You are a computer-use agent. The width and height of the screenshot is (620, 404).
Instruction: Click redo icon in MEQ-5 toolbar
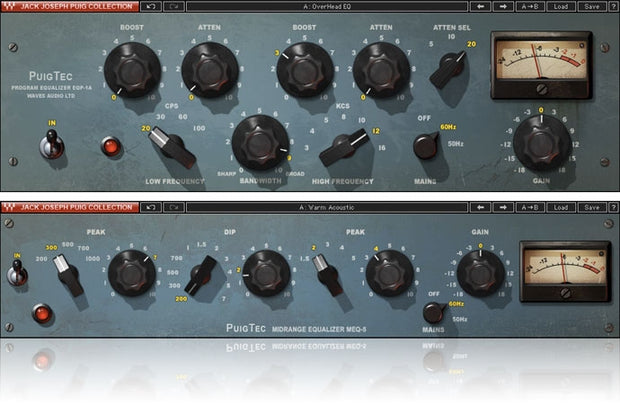click(174, 207)
